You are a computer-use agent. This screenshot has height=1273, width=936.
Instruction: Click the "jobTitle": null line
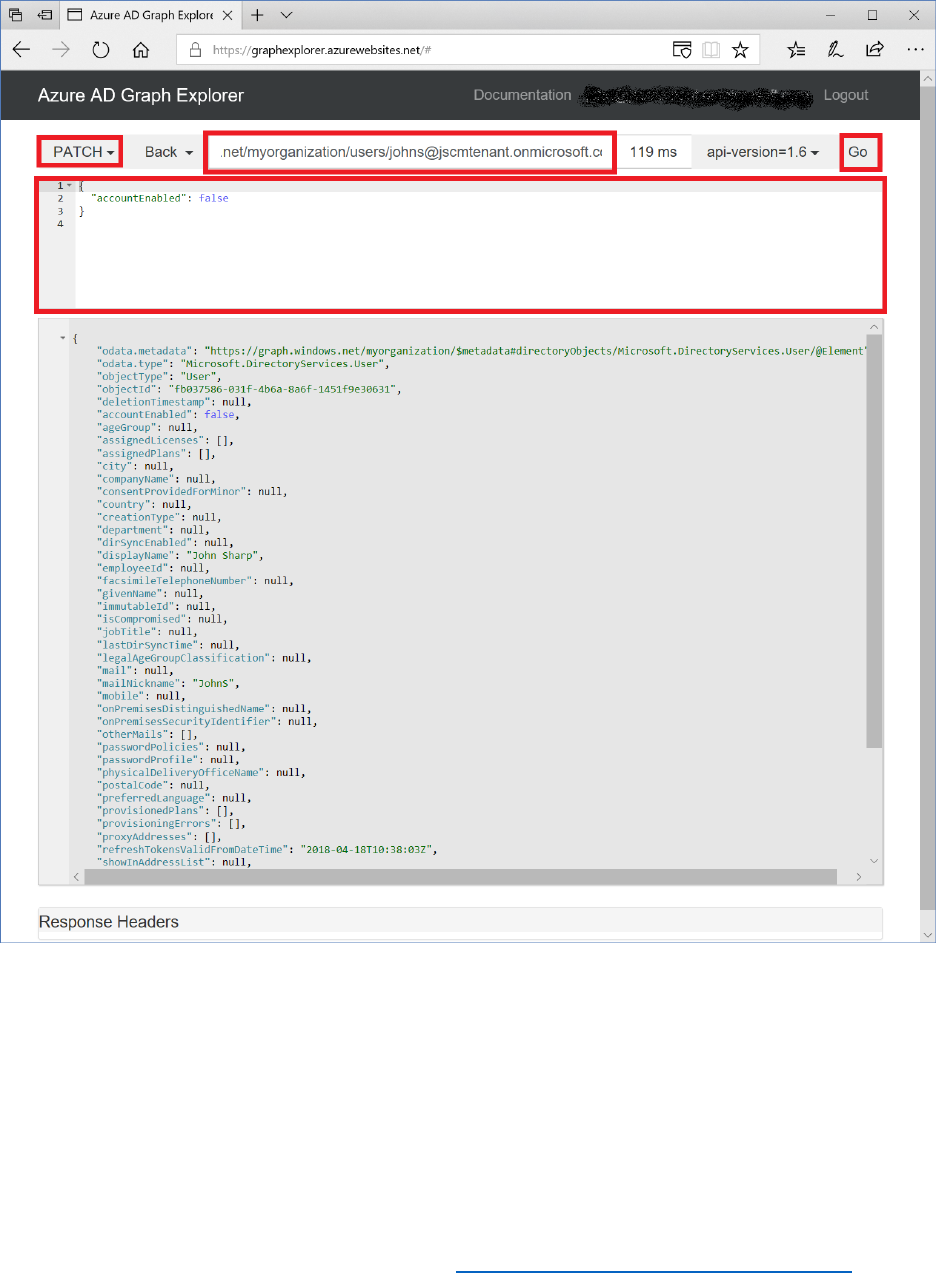click(x=146, y=632)
